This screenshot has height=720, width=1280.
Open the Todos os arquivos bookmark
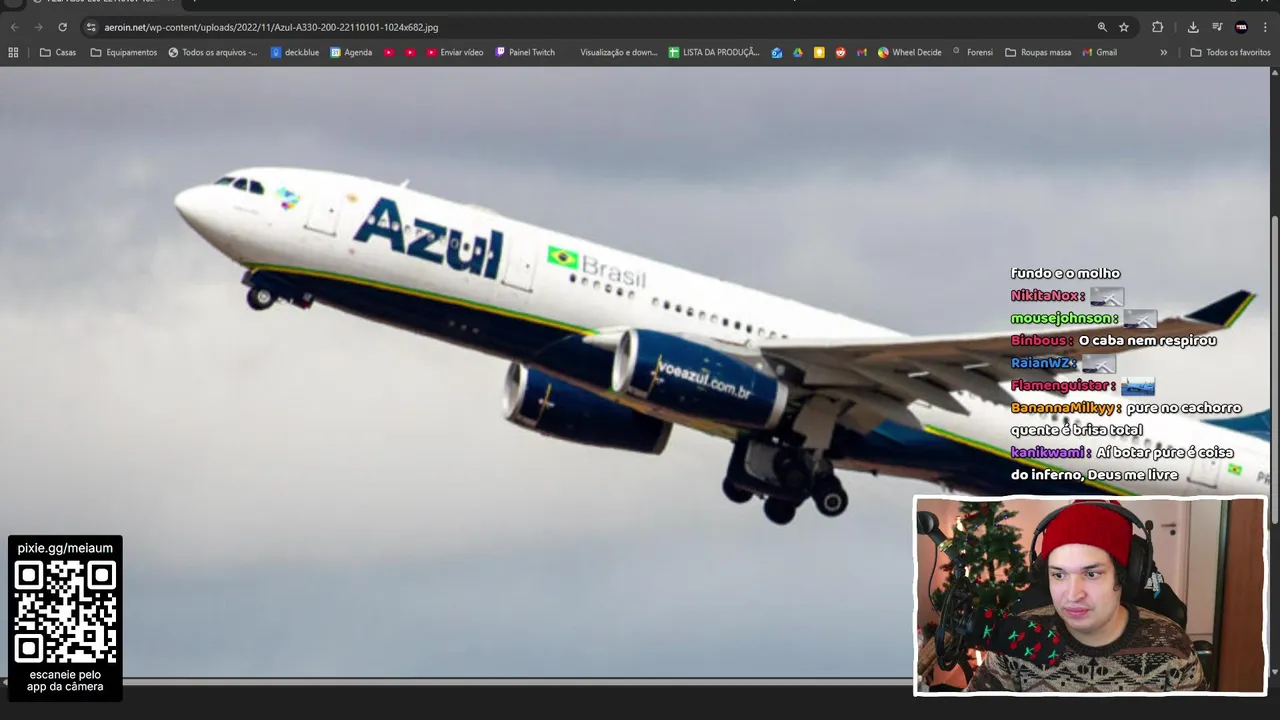[213, 52]
